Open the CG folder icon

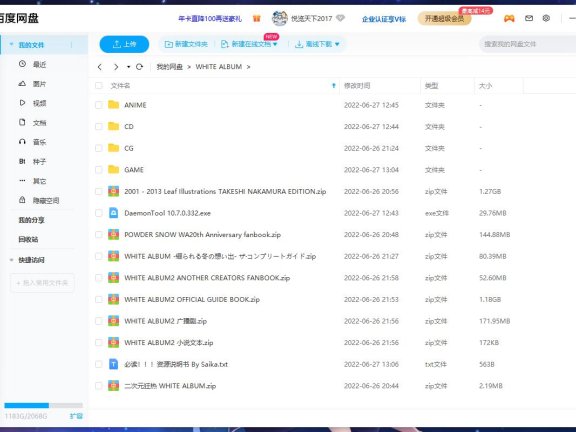(114, 148)
